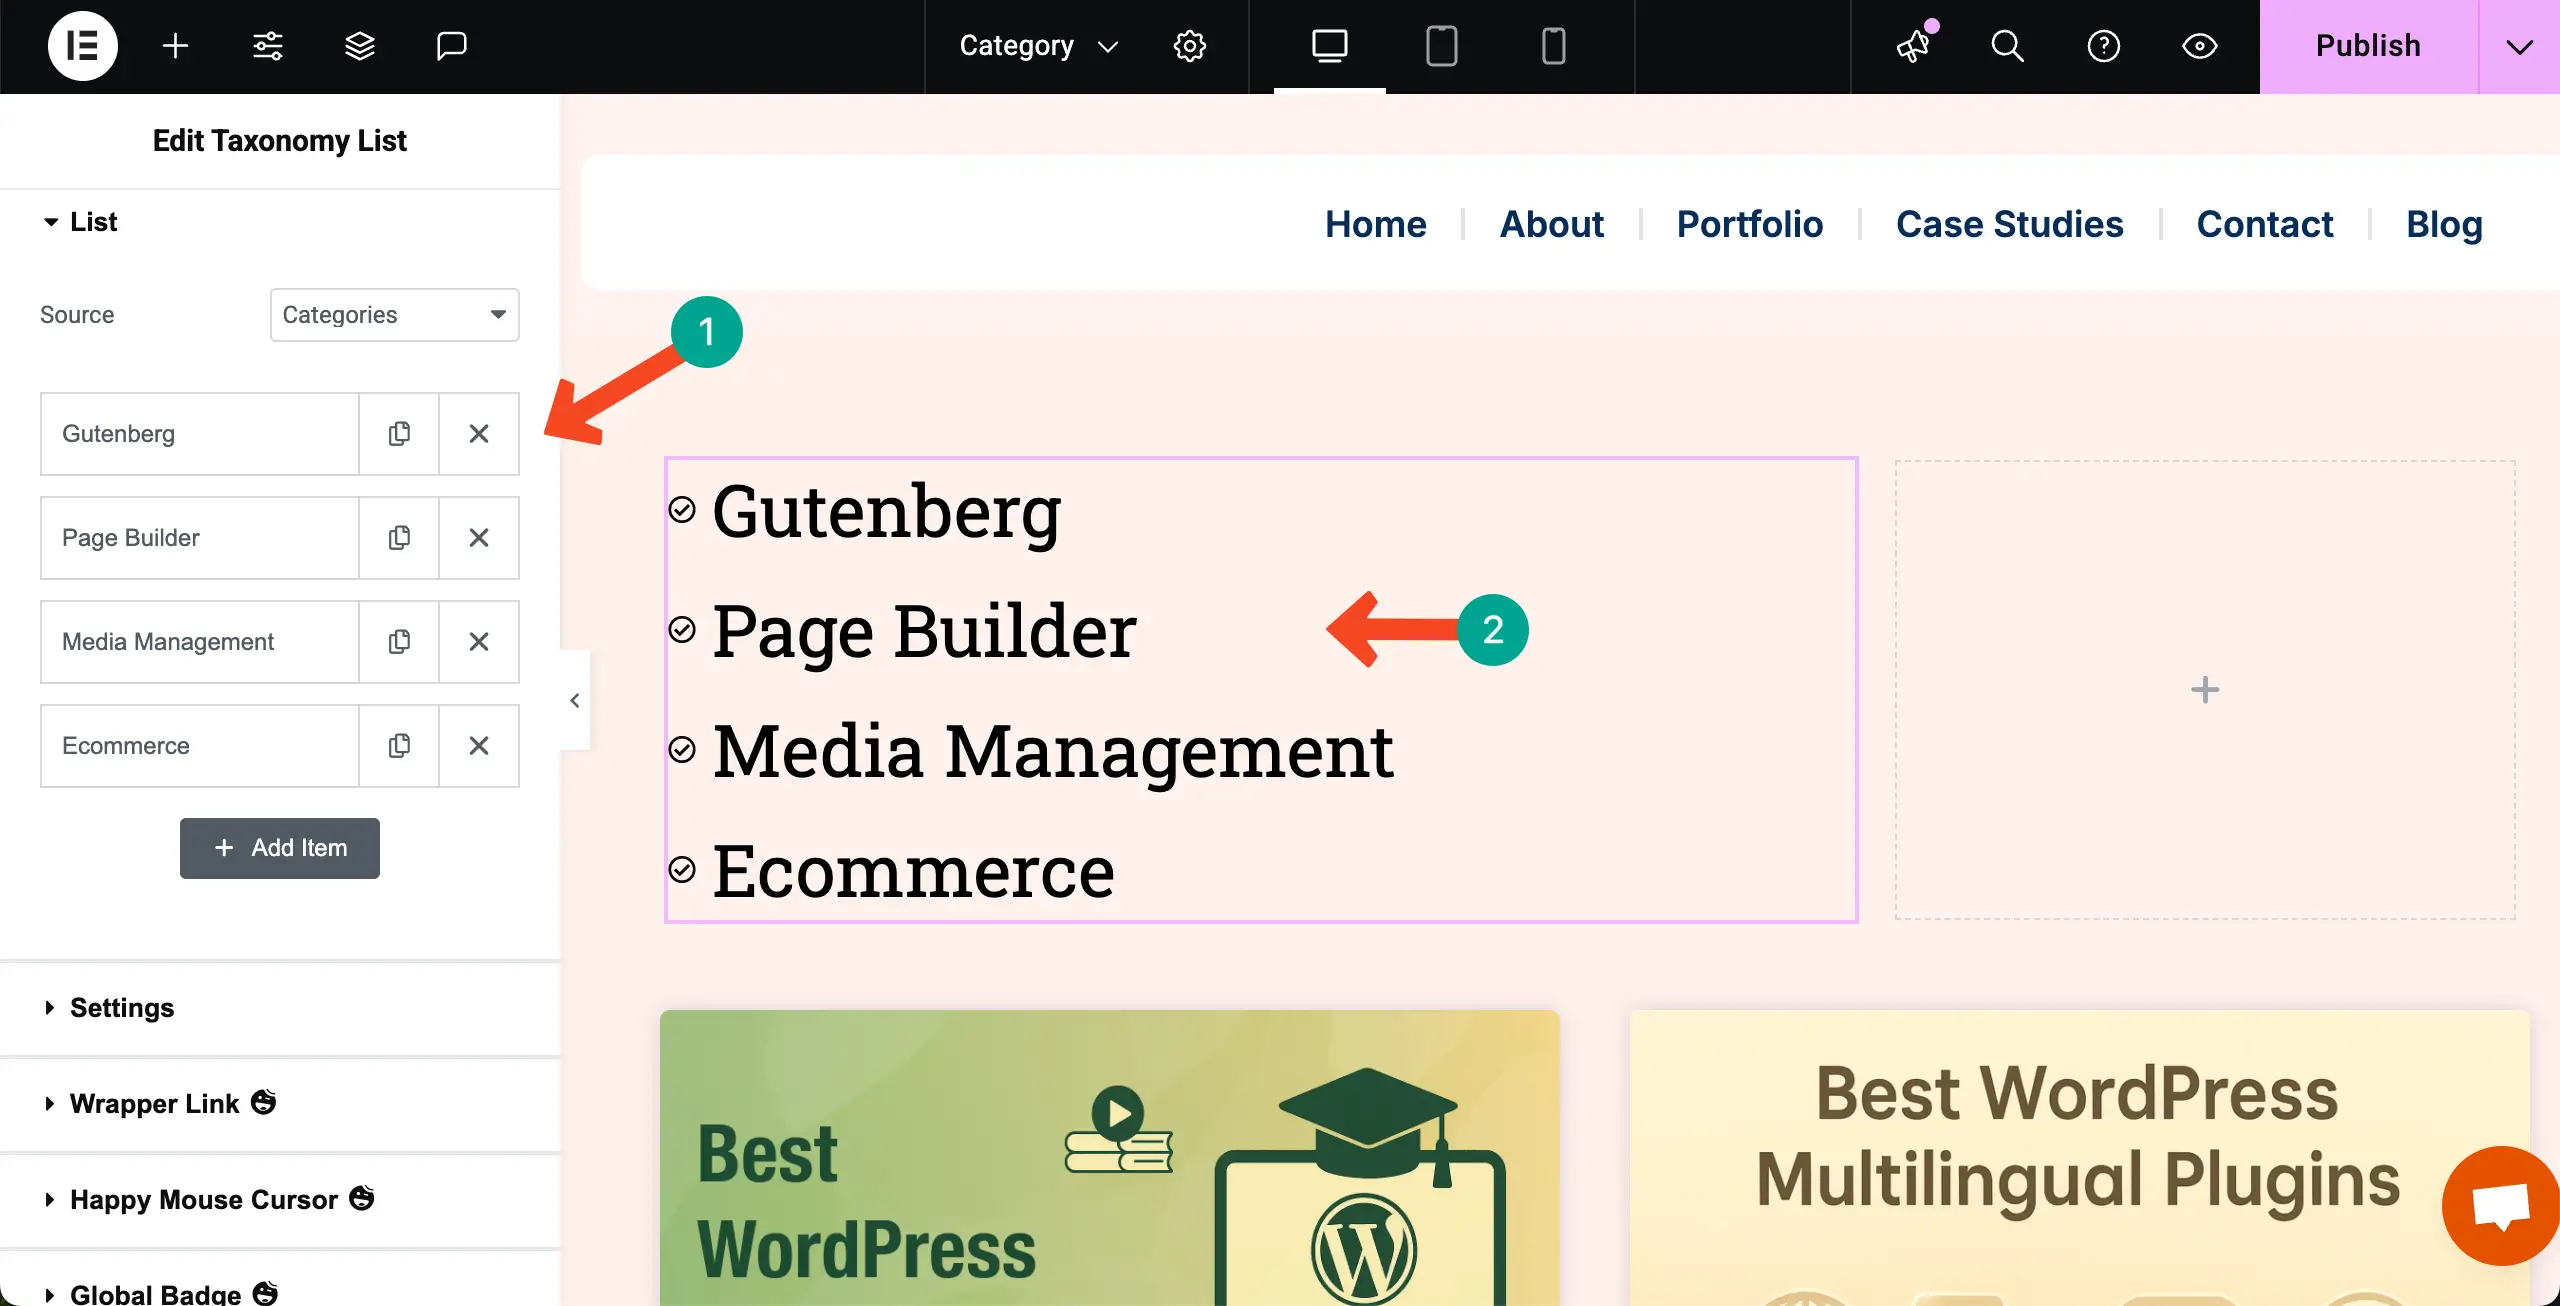Remove the Gutenberg list item
Image resolution: width=2560 pixels, height=1306 pixels.
479,434
